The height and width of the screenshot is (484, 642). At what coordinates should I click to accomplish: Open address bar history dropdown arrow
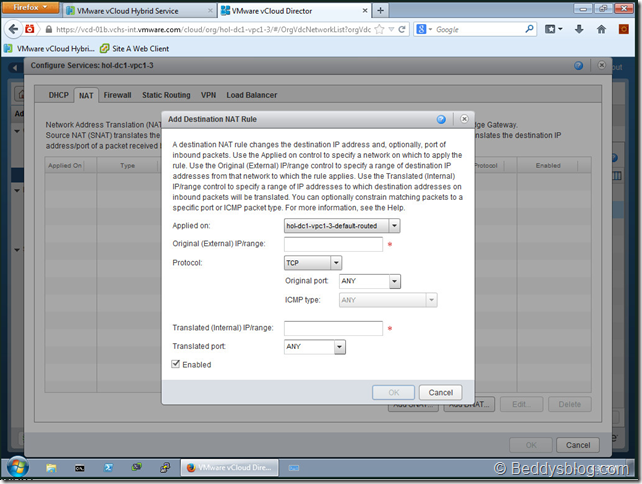(x=391, y=29)
